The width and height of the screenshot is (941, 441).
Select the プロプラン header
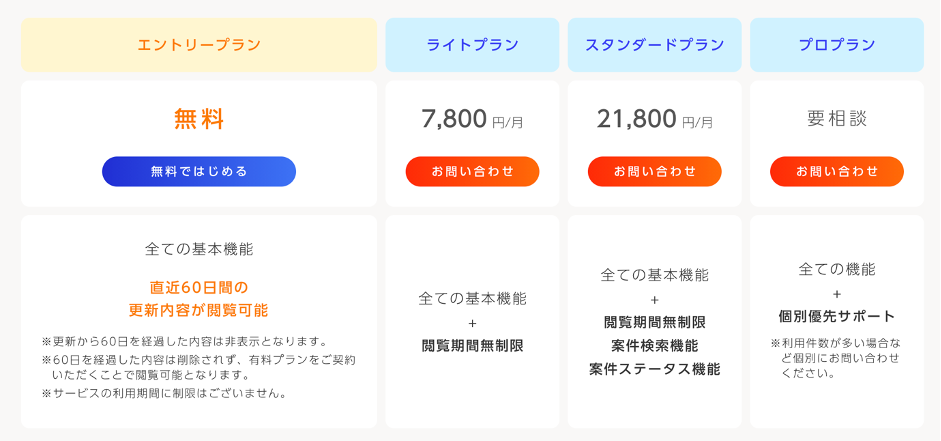coord(837,45)
